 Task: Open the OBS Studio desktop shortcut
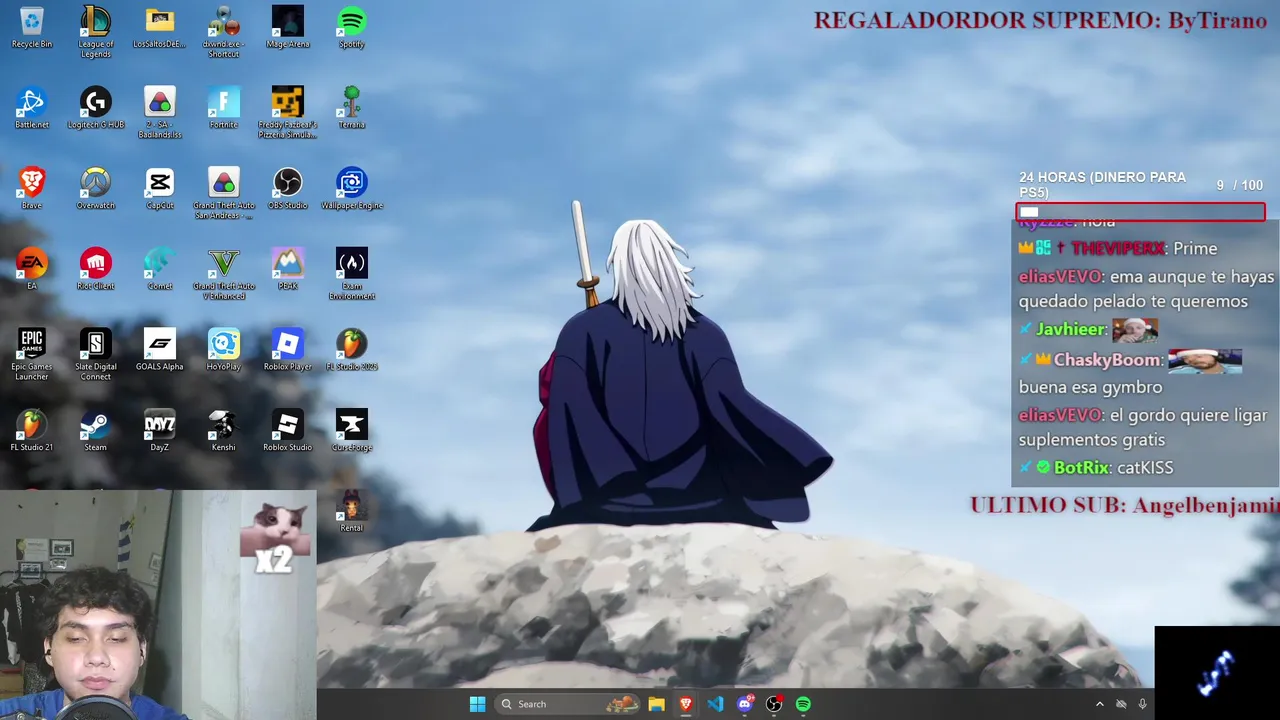coord(288,189)
